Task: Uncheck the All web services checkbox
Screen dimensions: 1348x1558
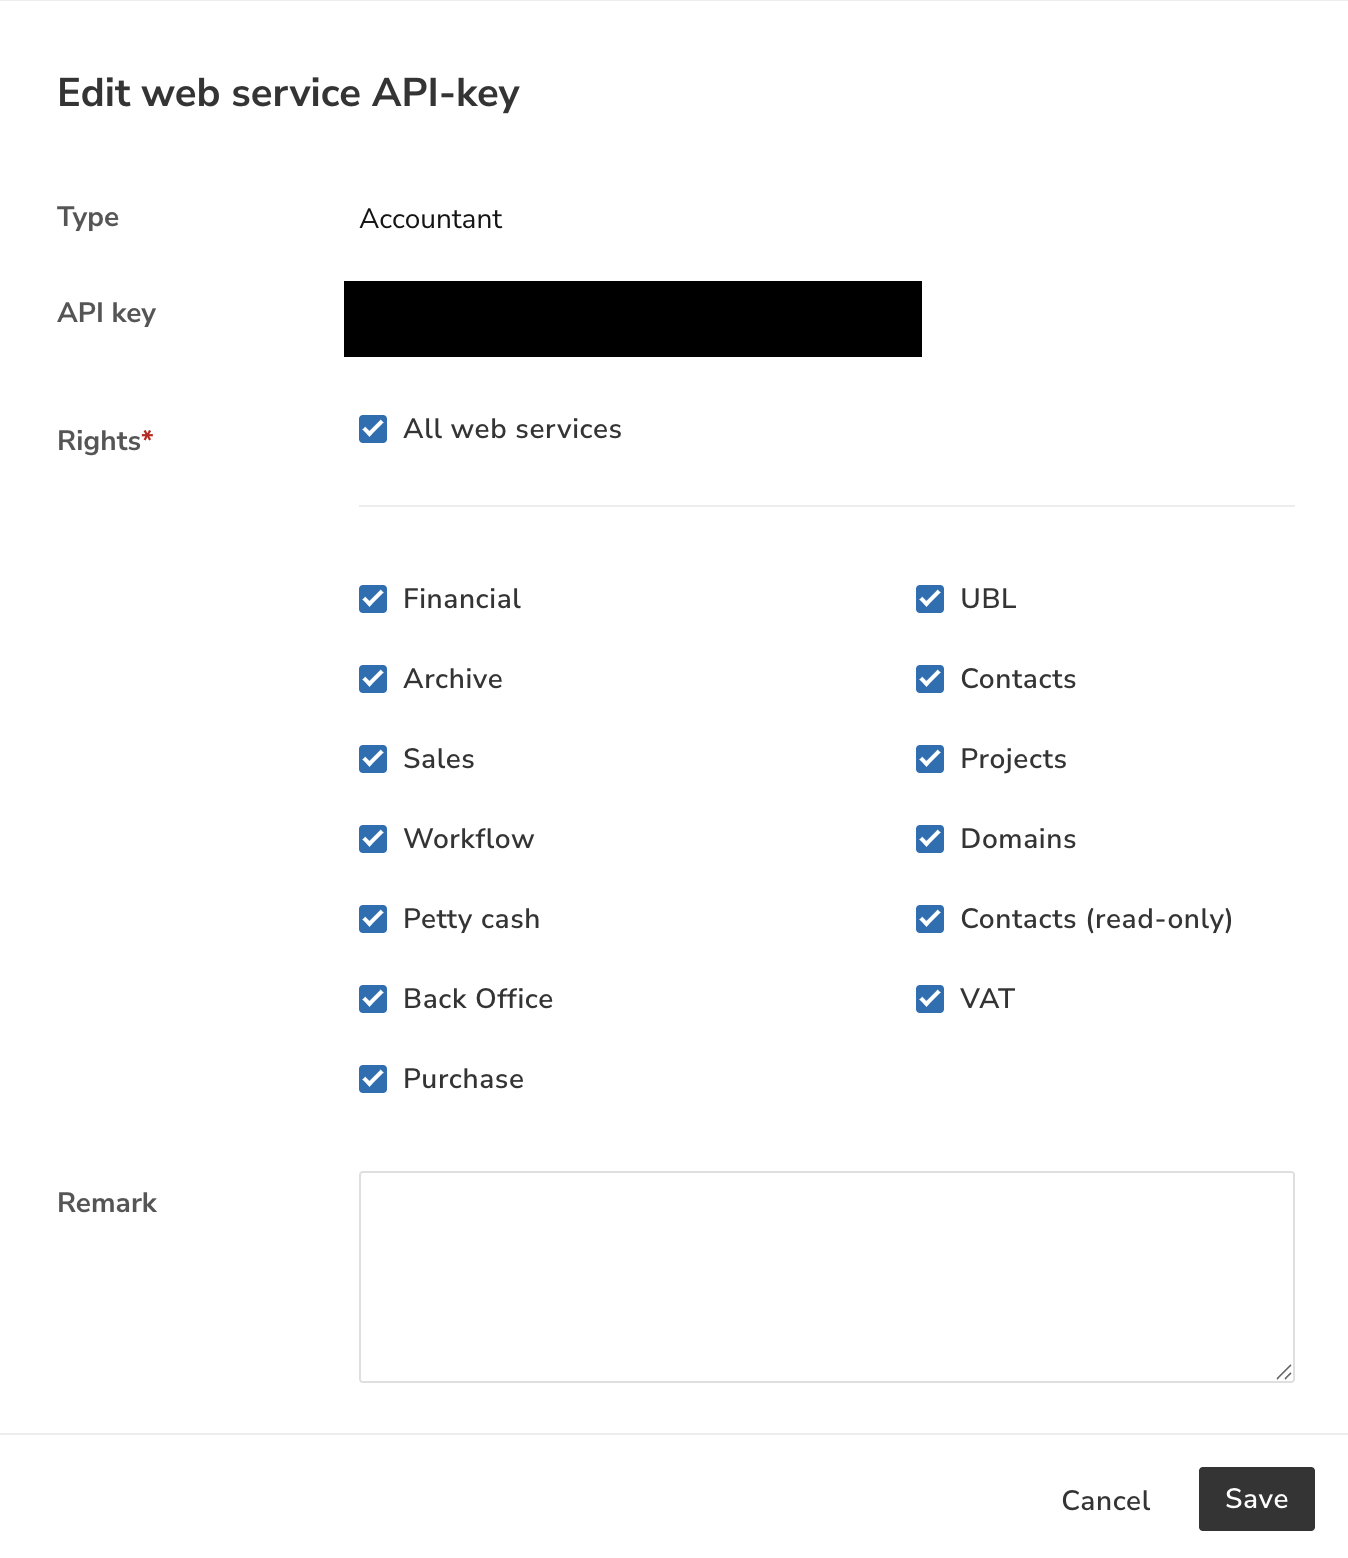Action: pos(373,429)
